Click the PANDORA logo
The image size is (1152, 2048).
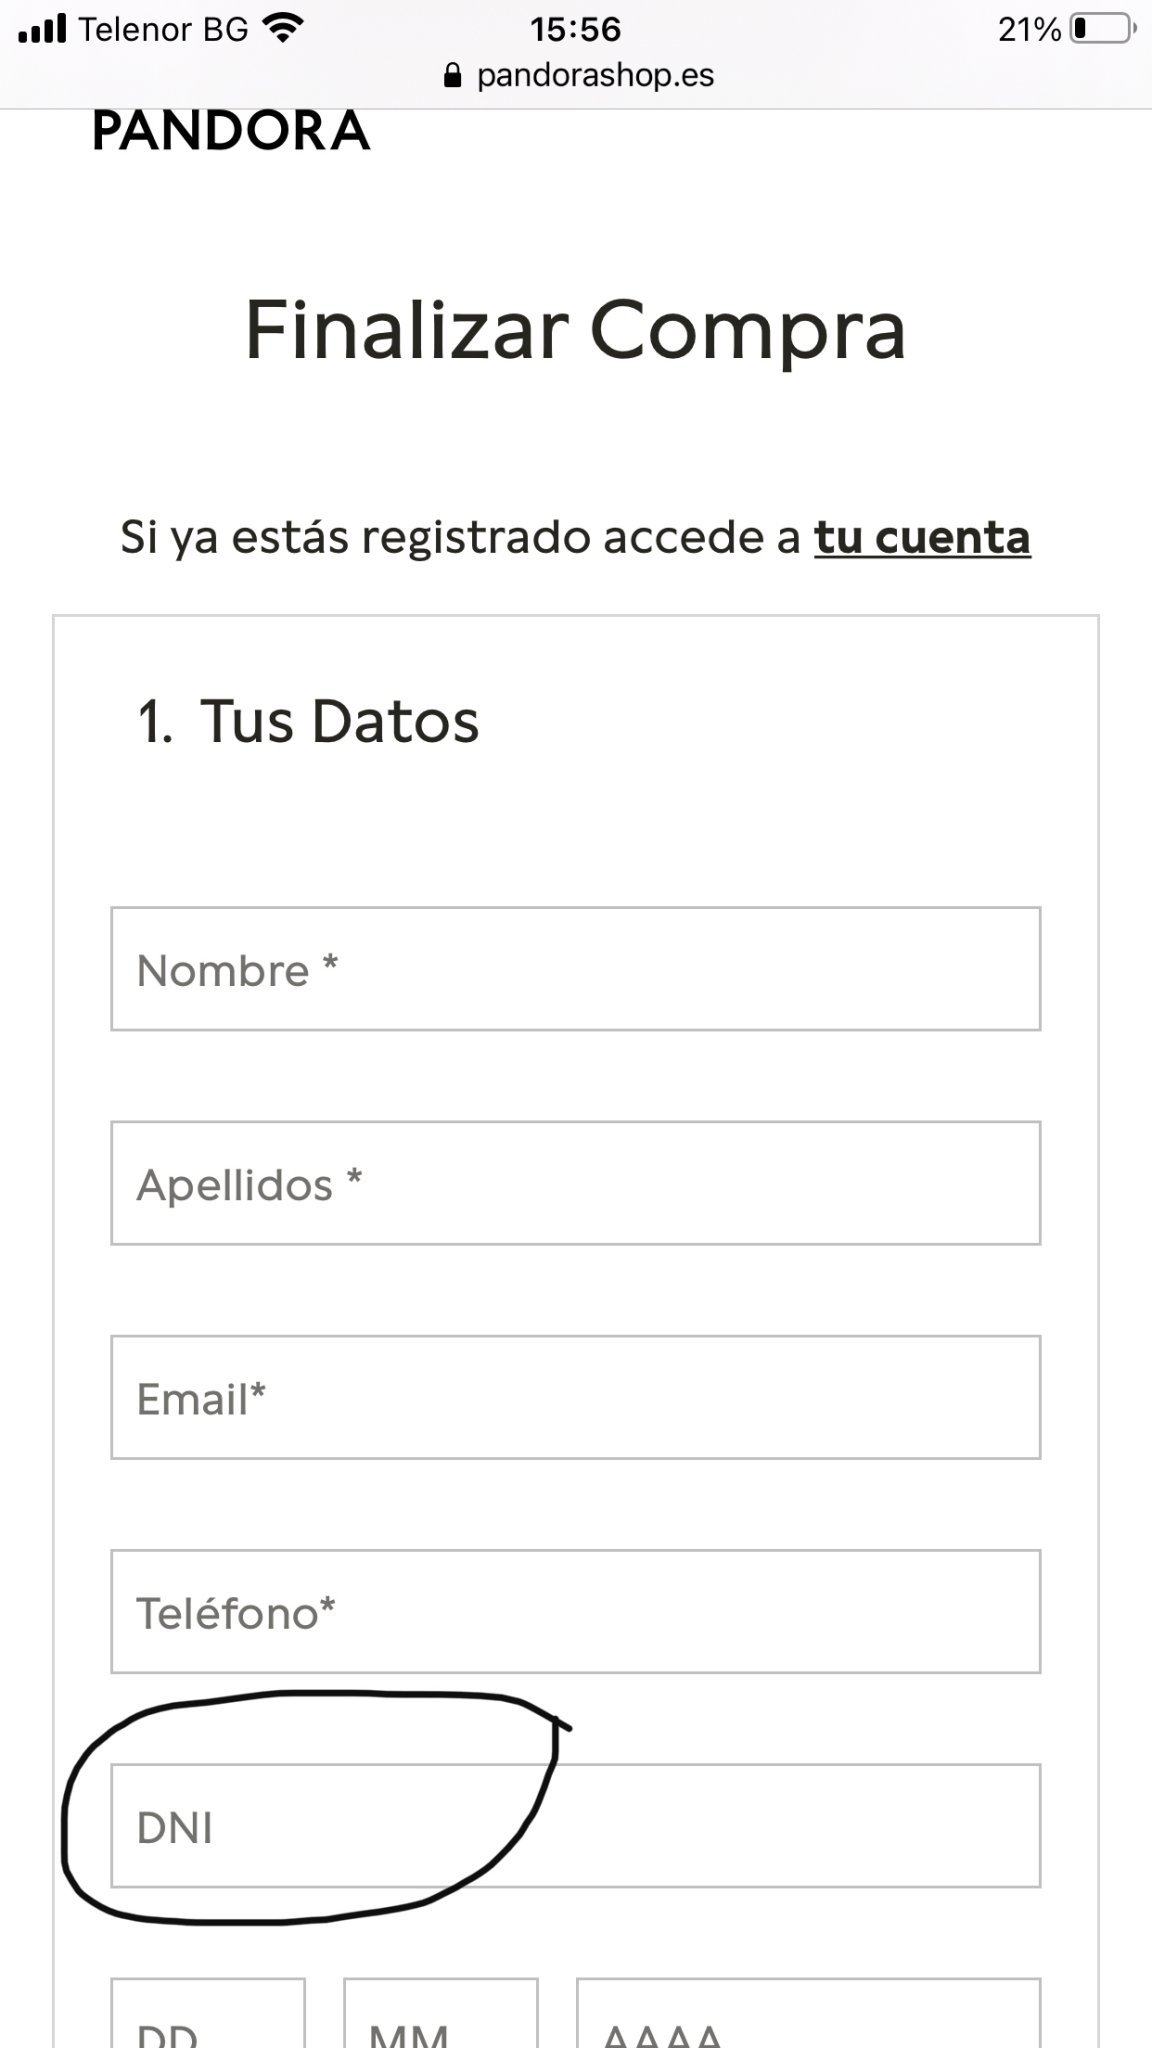coord(231,132)
